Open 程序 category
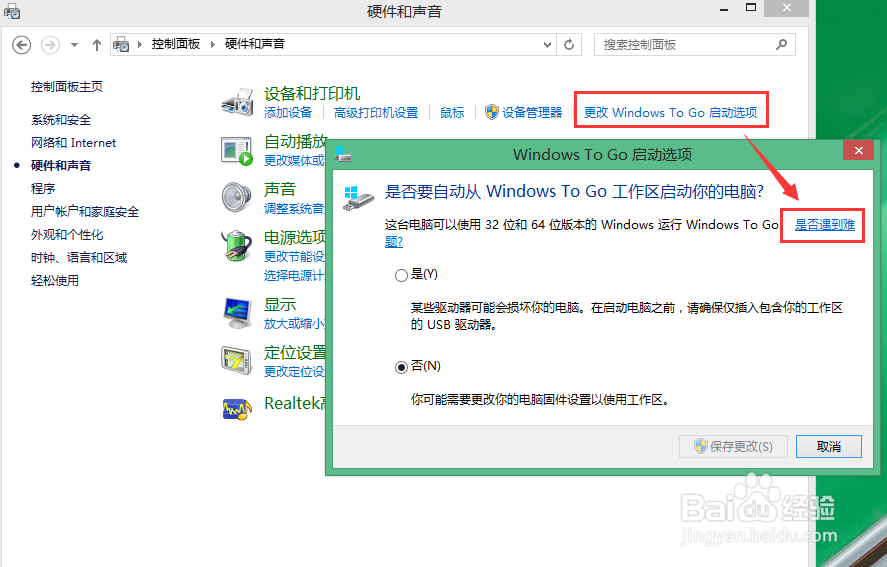The height and width of the screenshot is (567, 887). [x=43, y=188]
